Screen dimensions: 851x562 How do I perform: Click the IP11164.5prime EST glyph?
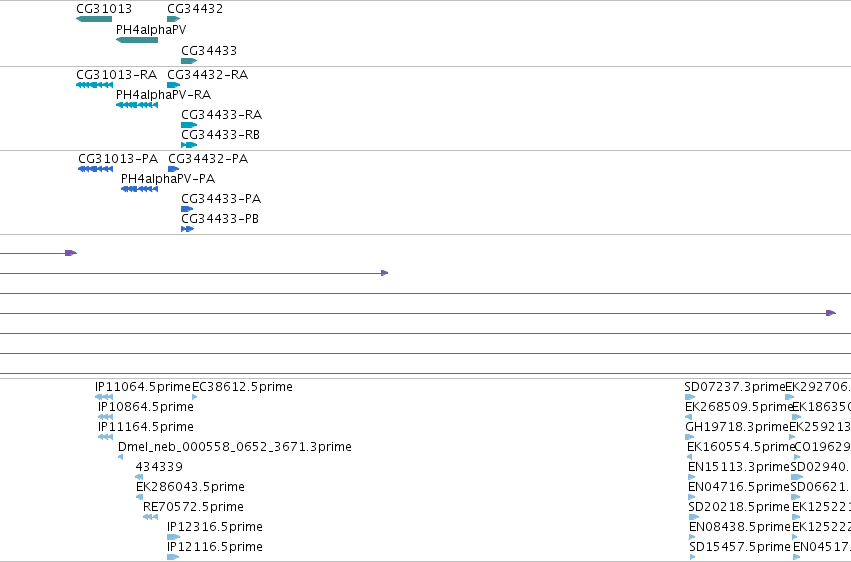(x=105, y=437)
